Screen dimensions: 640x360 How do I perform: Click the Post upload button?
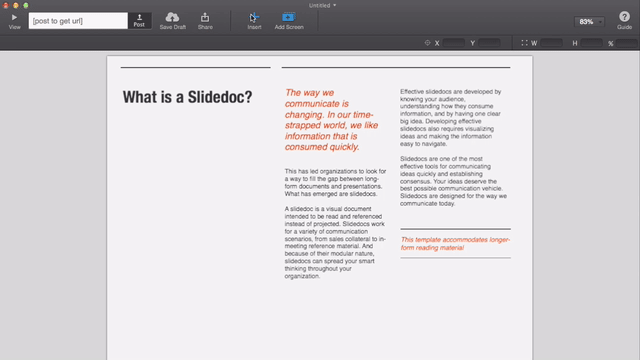pyautogui.click(x=139, y=20)
